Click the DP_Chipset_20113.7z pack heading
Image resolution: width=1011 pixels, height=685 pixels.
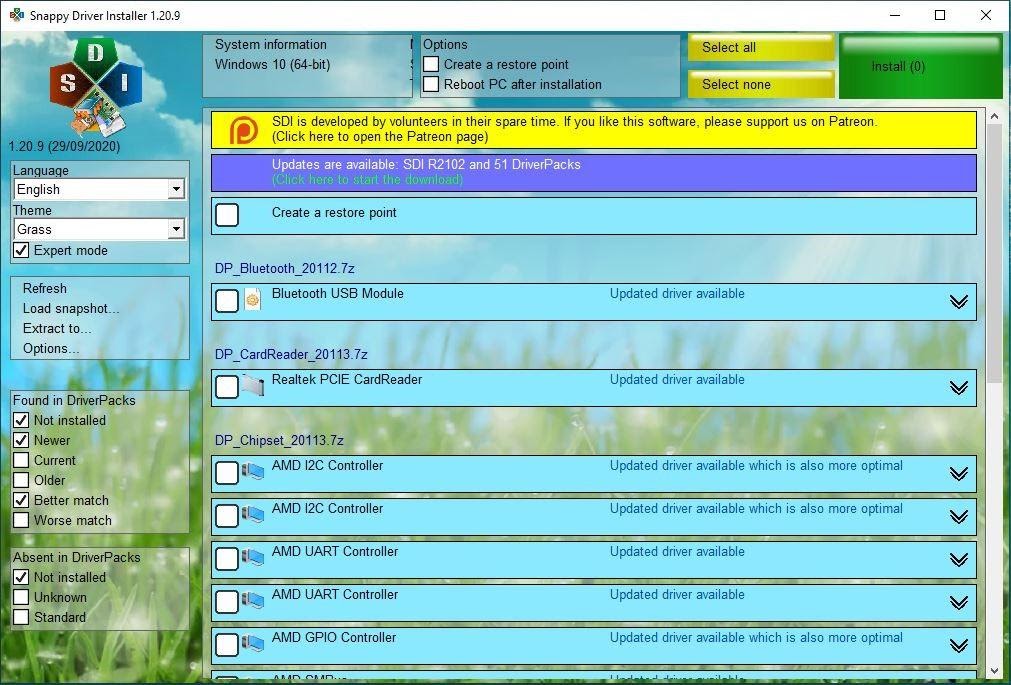click(x=279, y=440)
